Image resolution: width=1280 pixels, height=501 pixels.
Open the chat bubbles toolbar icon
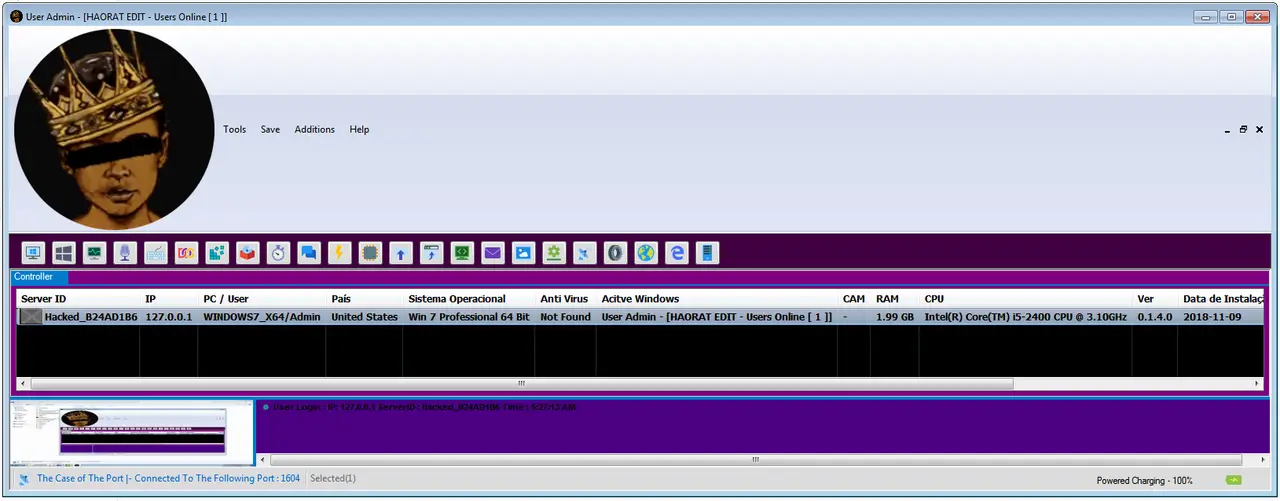click(309, 253)
